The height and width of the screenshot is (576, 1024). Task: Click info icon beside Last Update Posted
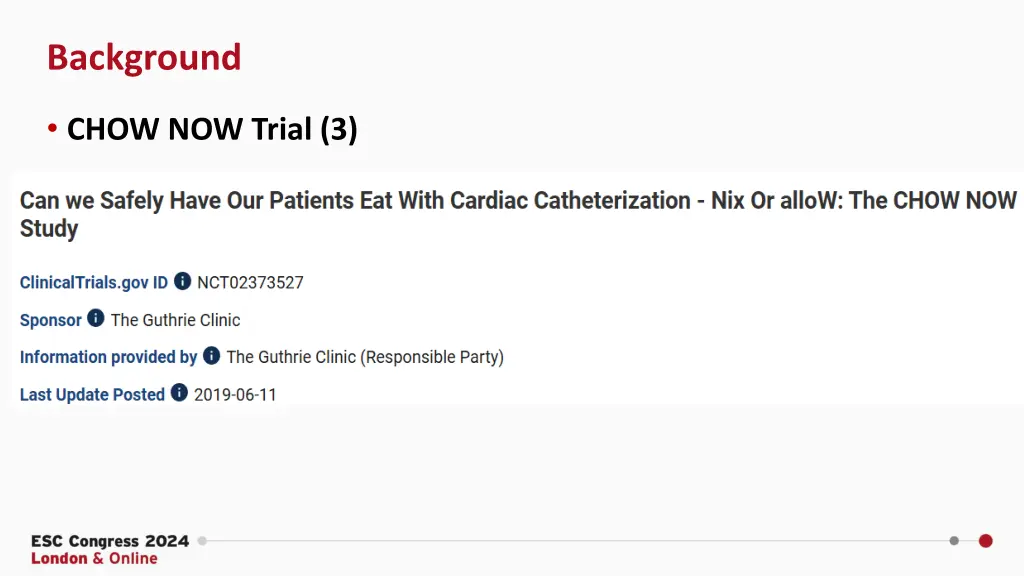pyautogui.click(x=179, y=392)
